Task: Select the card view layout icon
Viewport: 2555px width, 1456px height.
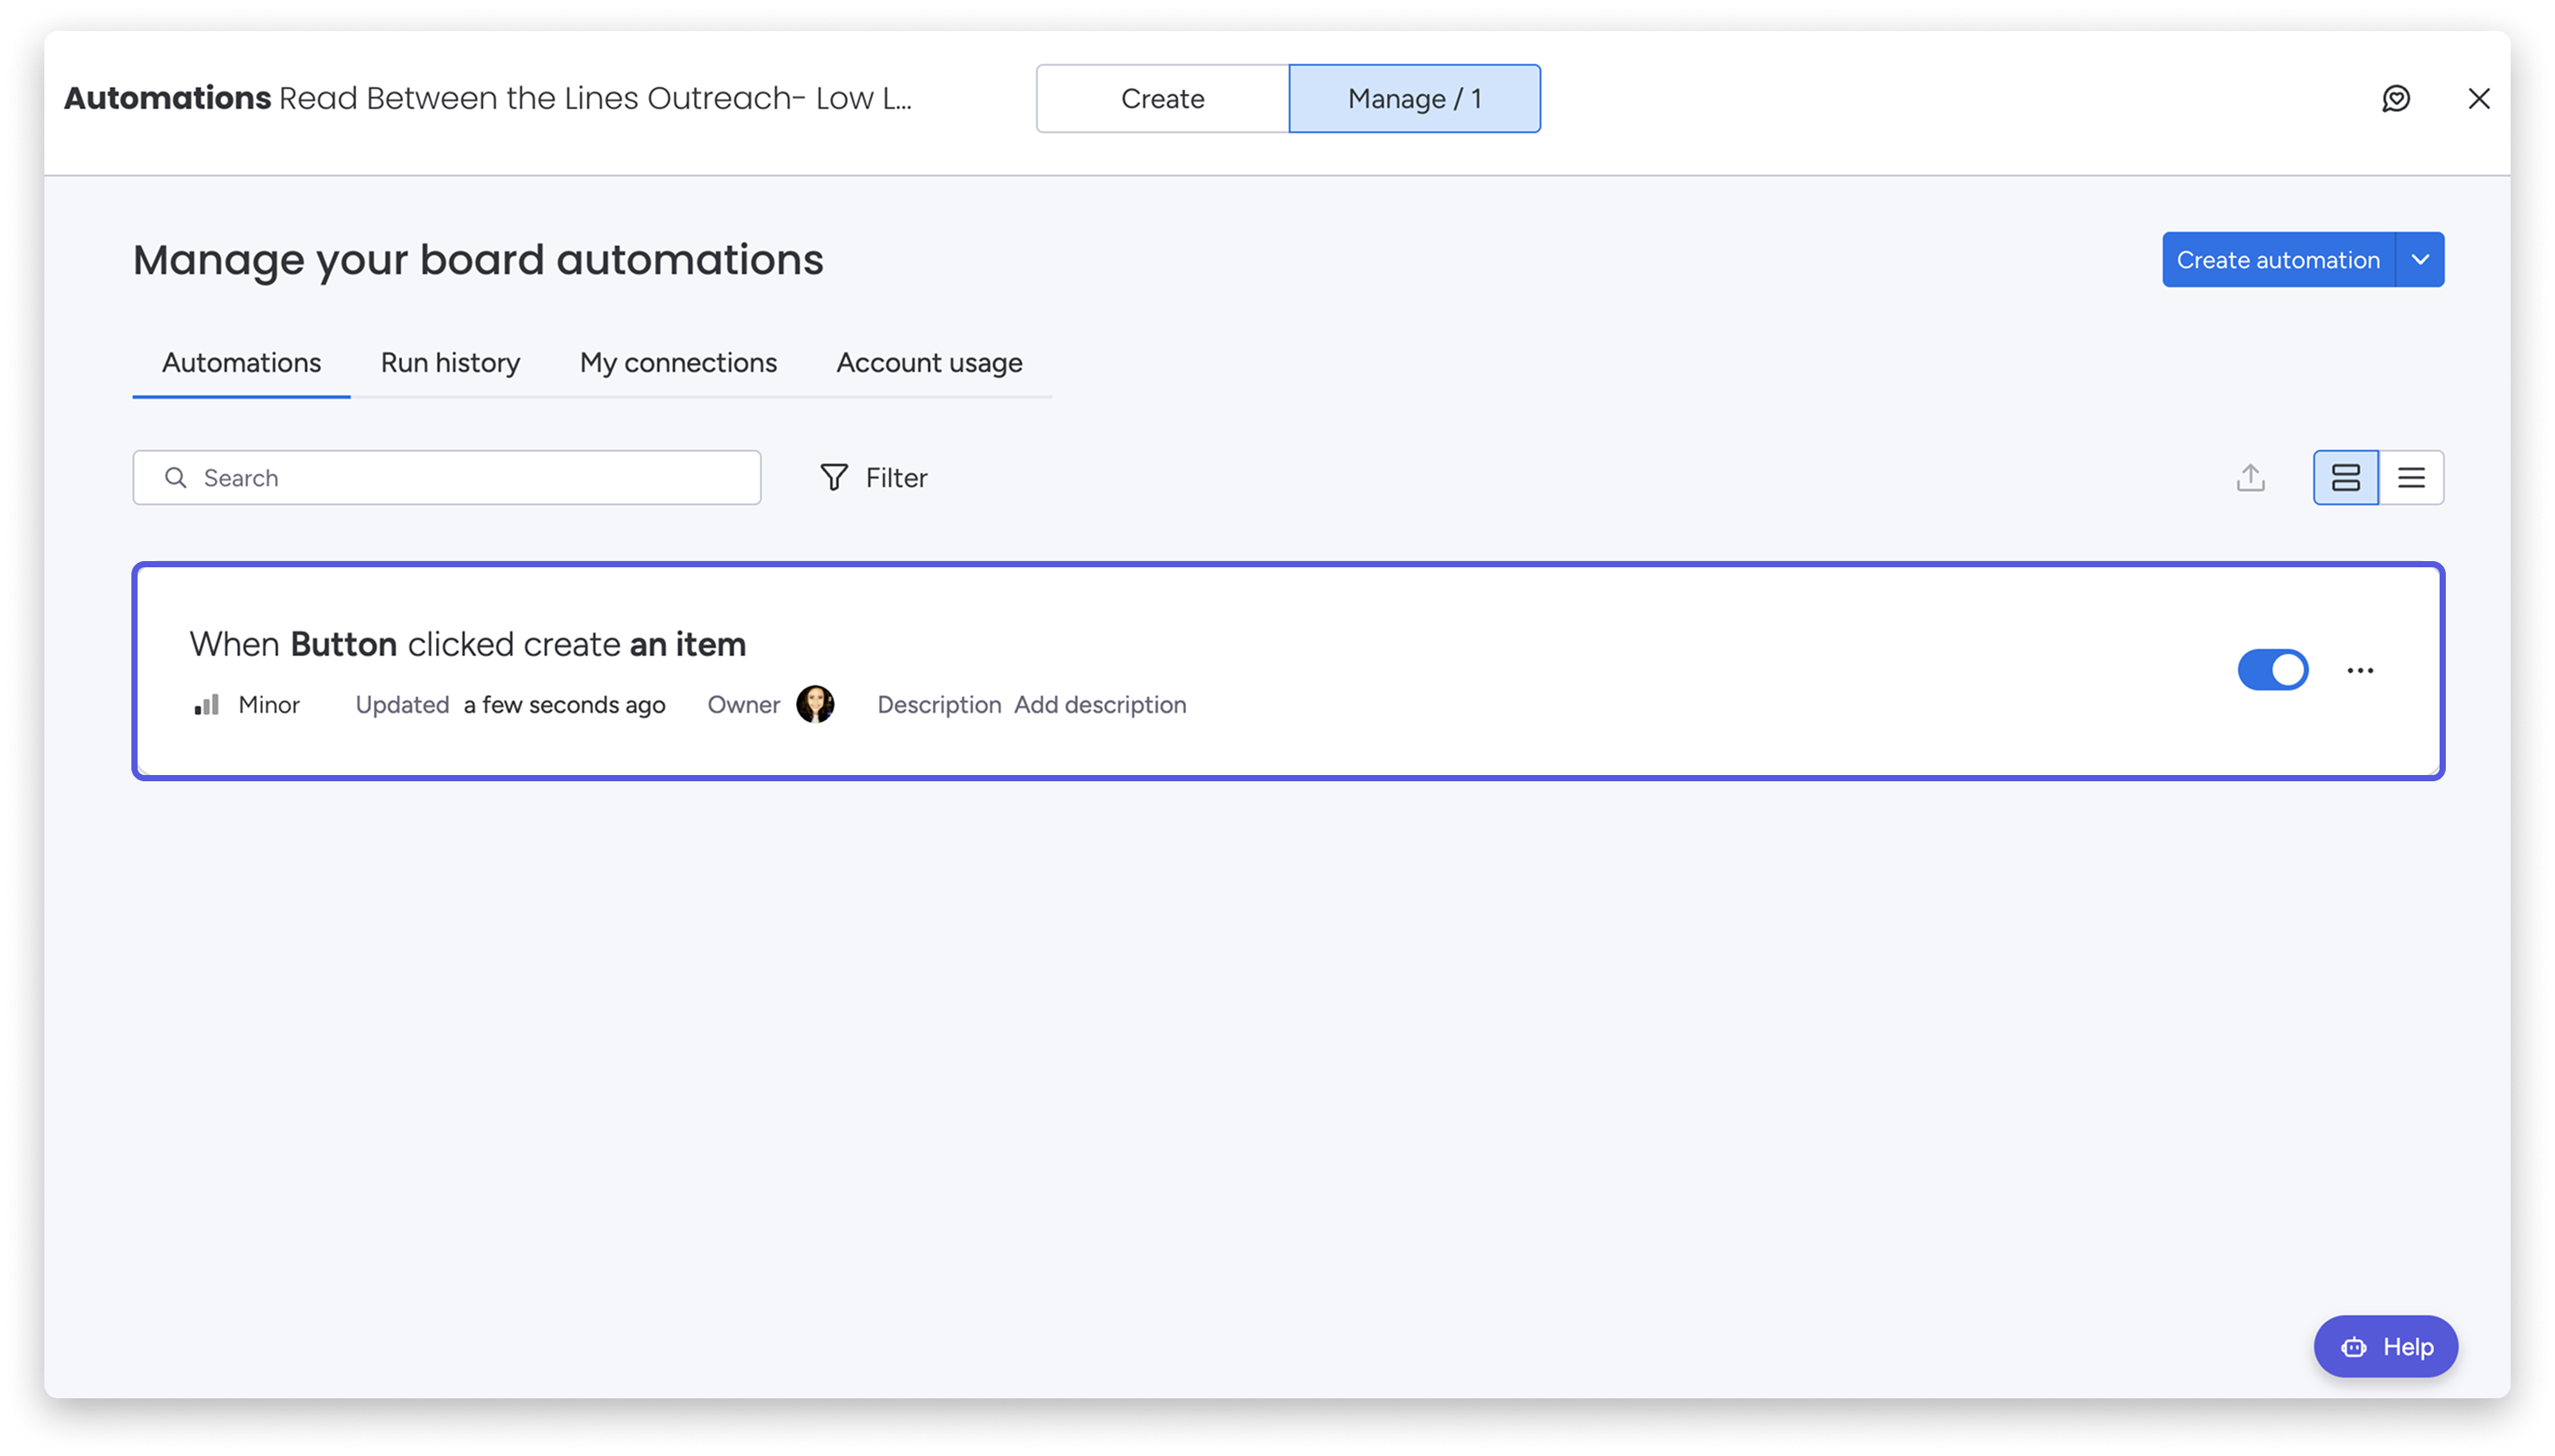Action: (2345, 477)
